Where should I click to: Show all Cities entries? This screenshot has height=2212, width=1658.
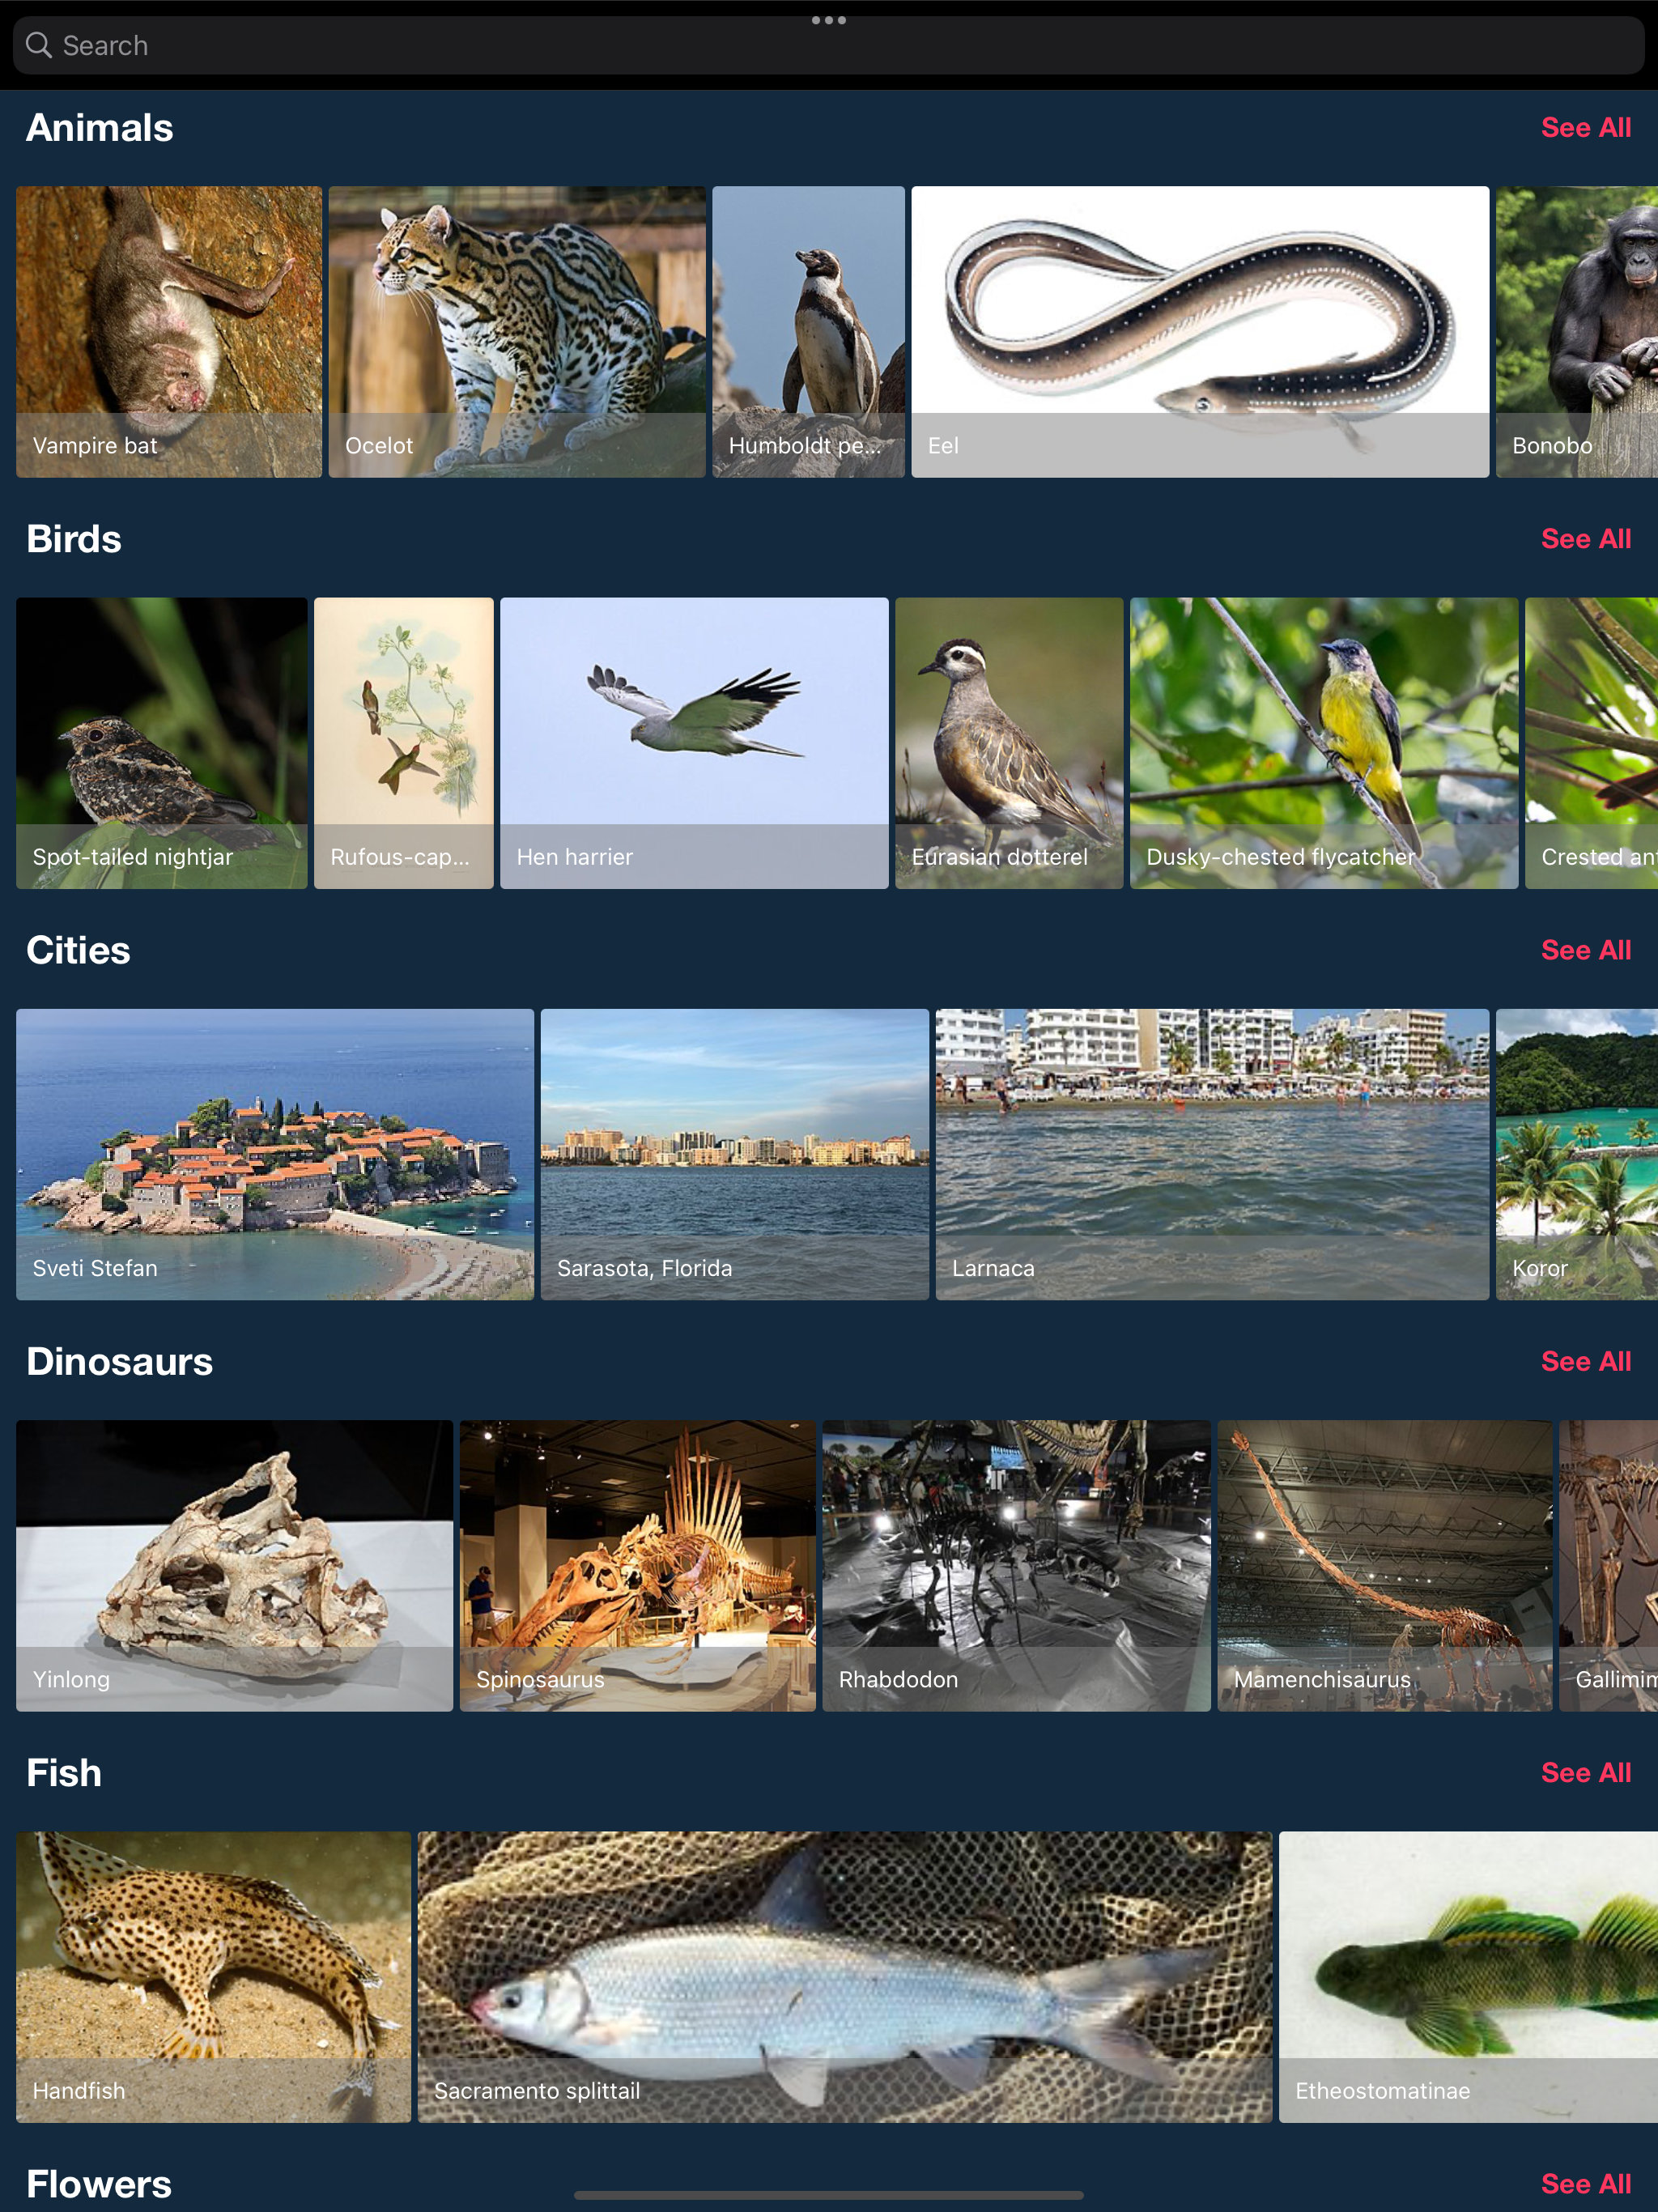[x=1585, y=950]
